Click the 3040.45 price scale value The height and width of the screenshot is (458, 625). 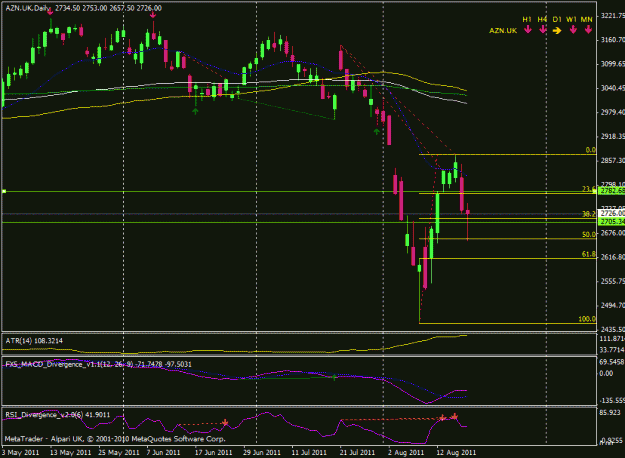click(x=613, y=88)
